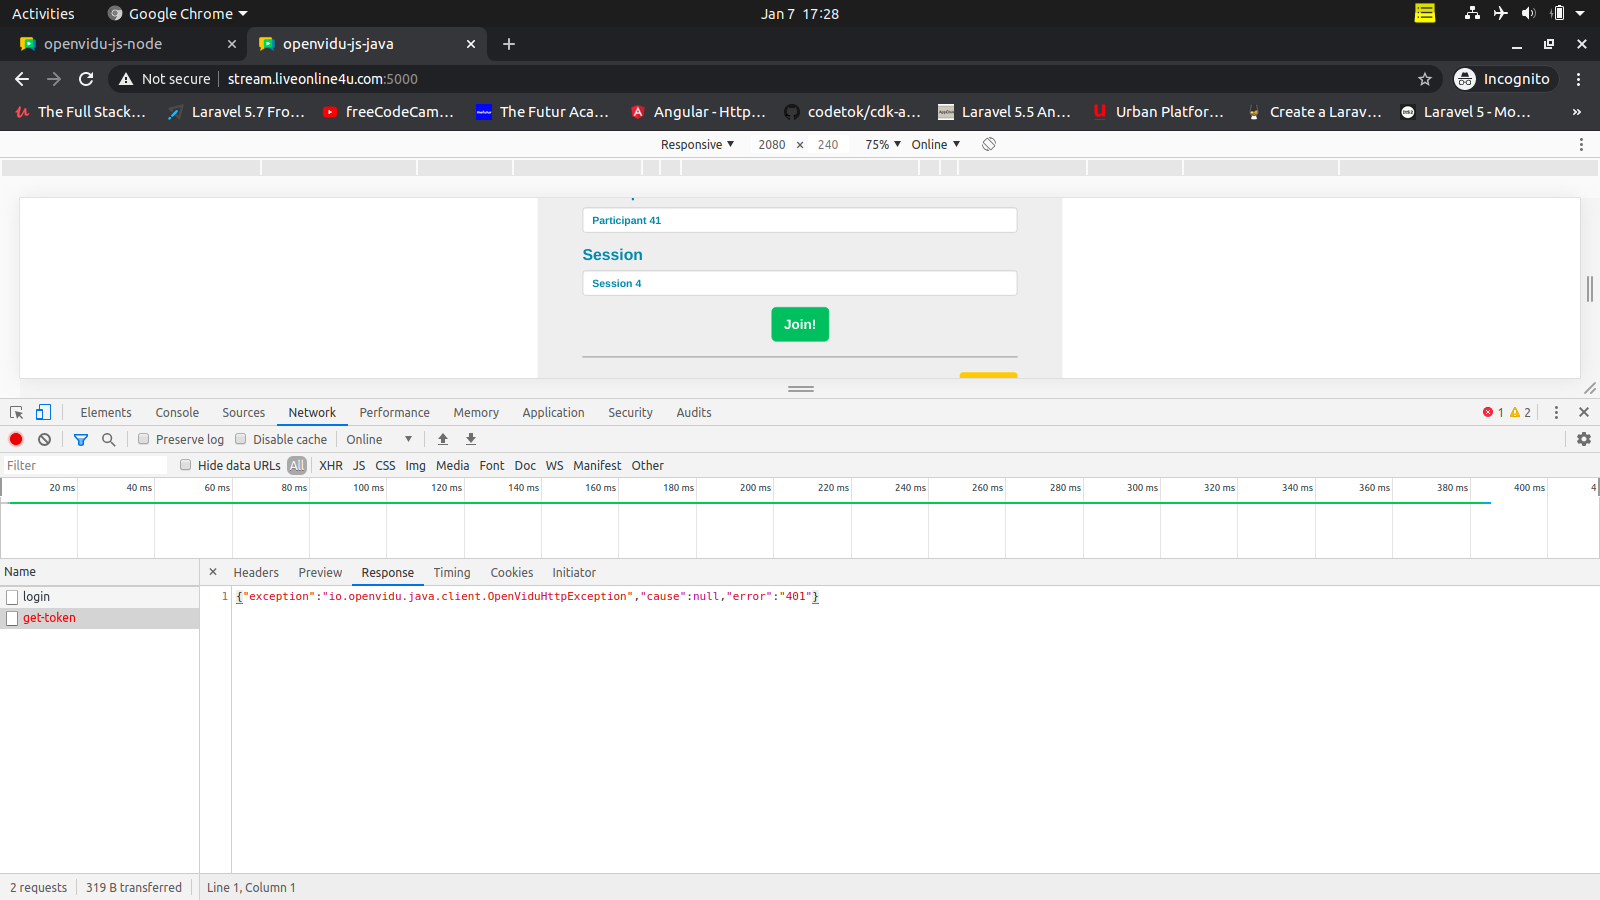Open the freeCodeCamp bookmark
This screenshot has height=900, width=1600.
click(x=389, y=112)
